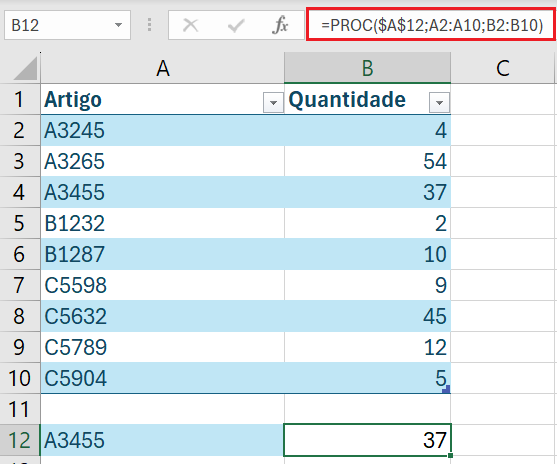Screen dimensions: 557x464
Task: Click the Cancel (X) formula icon
Action: 190,25
